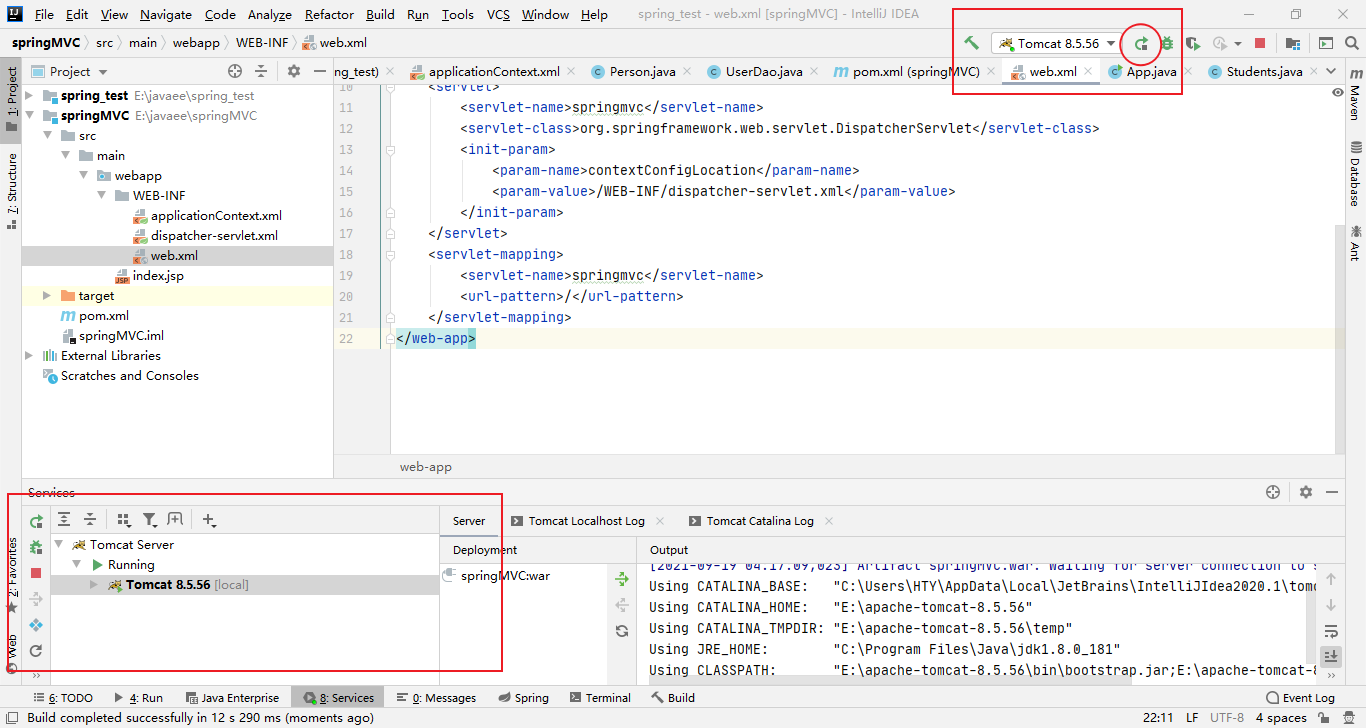Image resolution: width=1366 pixels, height=728 pixels.
Task: Toggle soft-wrap in Output console
Action: 1331,631
